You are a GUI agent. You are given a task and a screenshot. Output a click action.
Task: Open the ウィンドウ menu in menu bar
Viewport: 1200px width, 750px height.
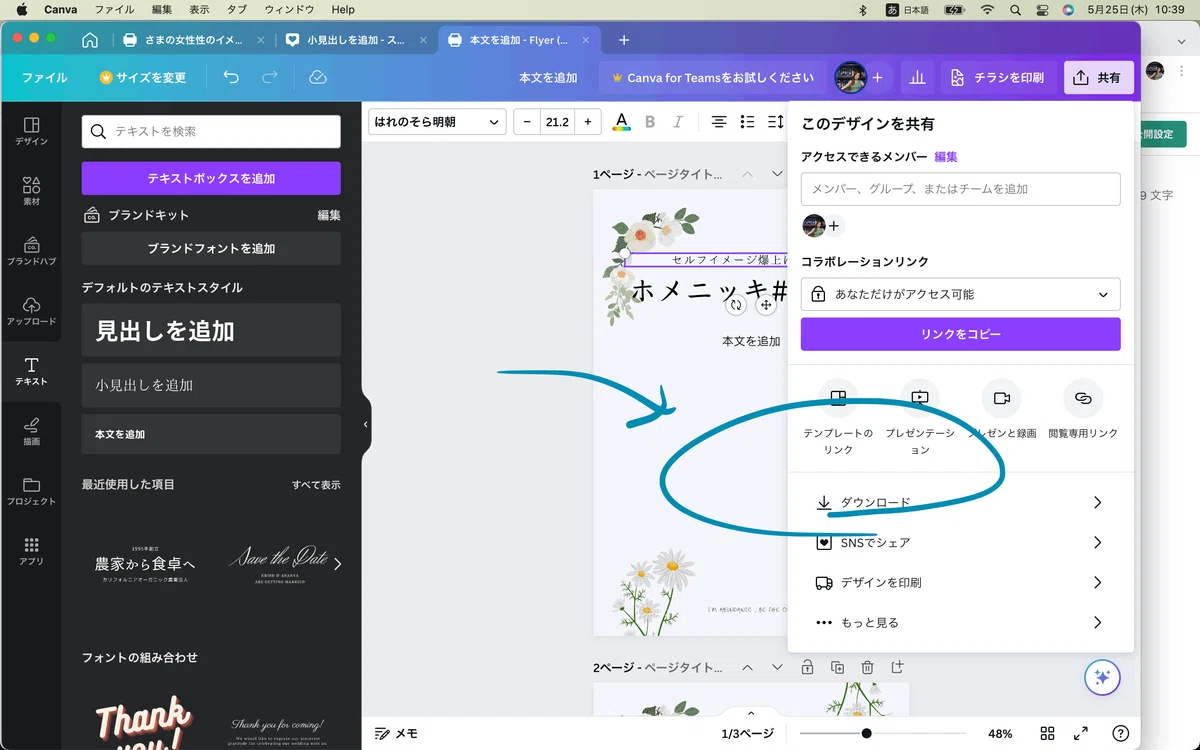click(290, 9)
